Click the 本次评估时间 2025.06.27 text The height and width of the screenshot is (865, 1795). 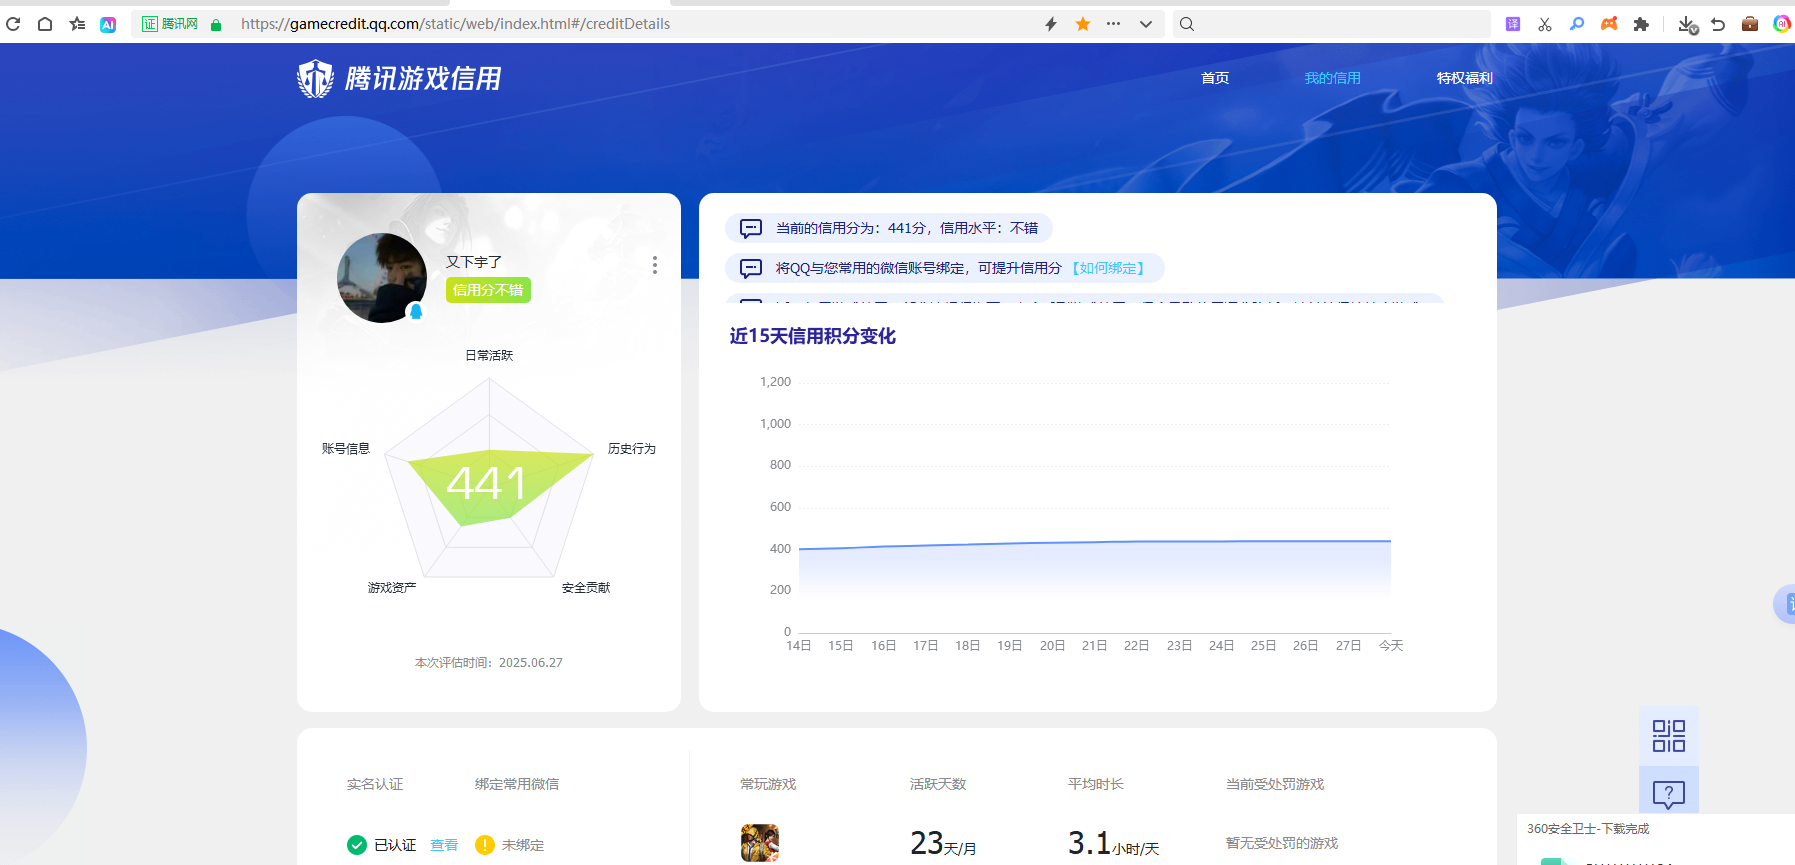point(489,662)
